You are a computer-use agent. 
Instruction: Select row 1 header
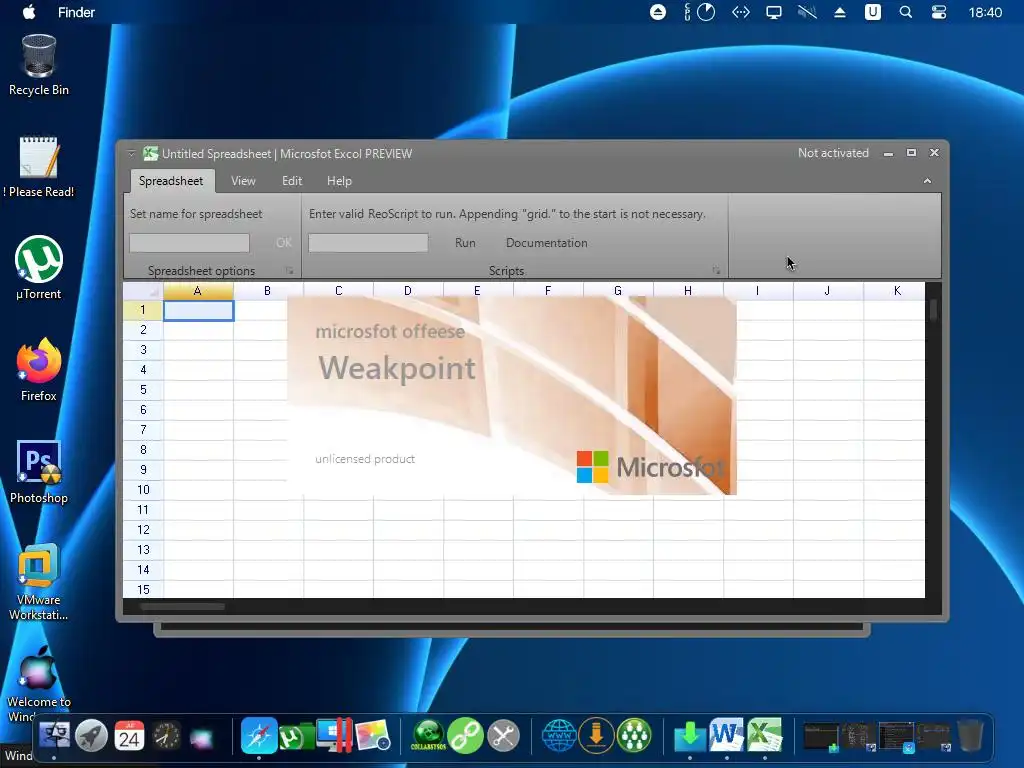[x=143, y=310]
